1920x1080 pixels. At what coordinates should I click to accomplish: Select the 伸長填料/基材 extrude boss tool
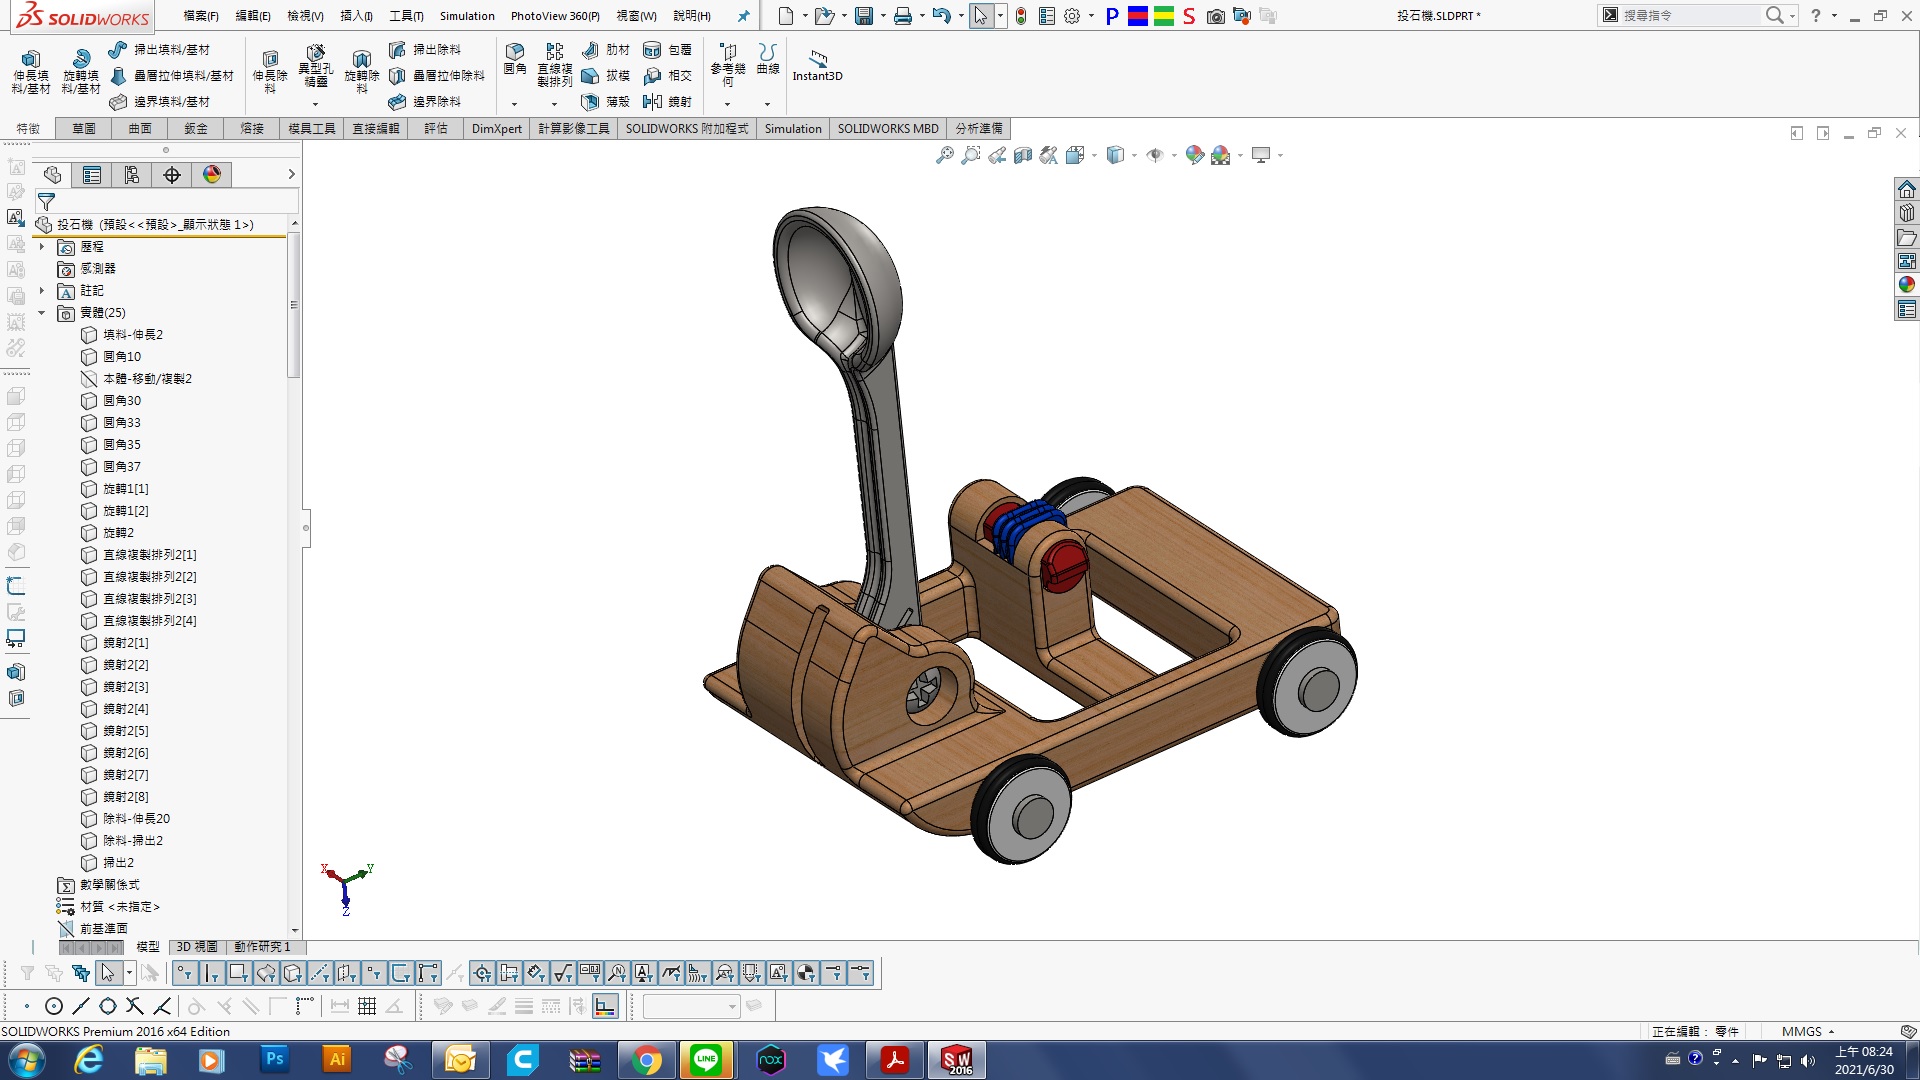pos(31,72)
